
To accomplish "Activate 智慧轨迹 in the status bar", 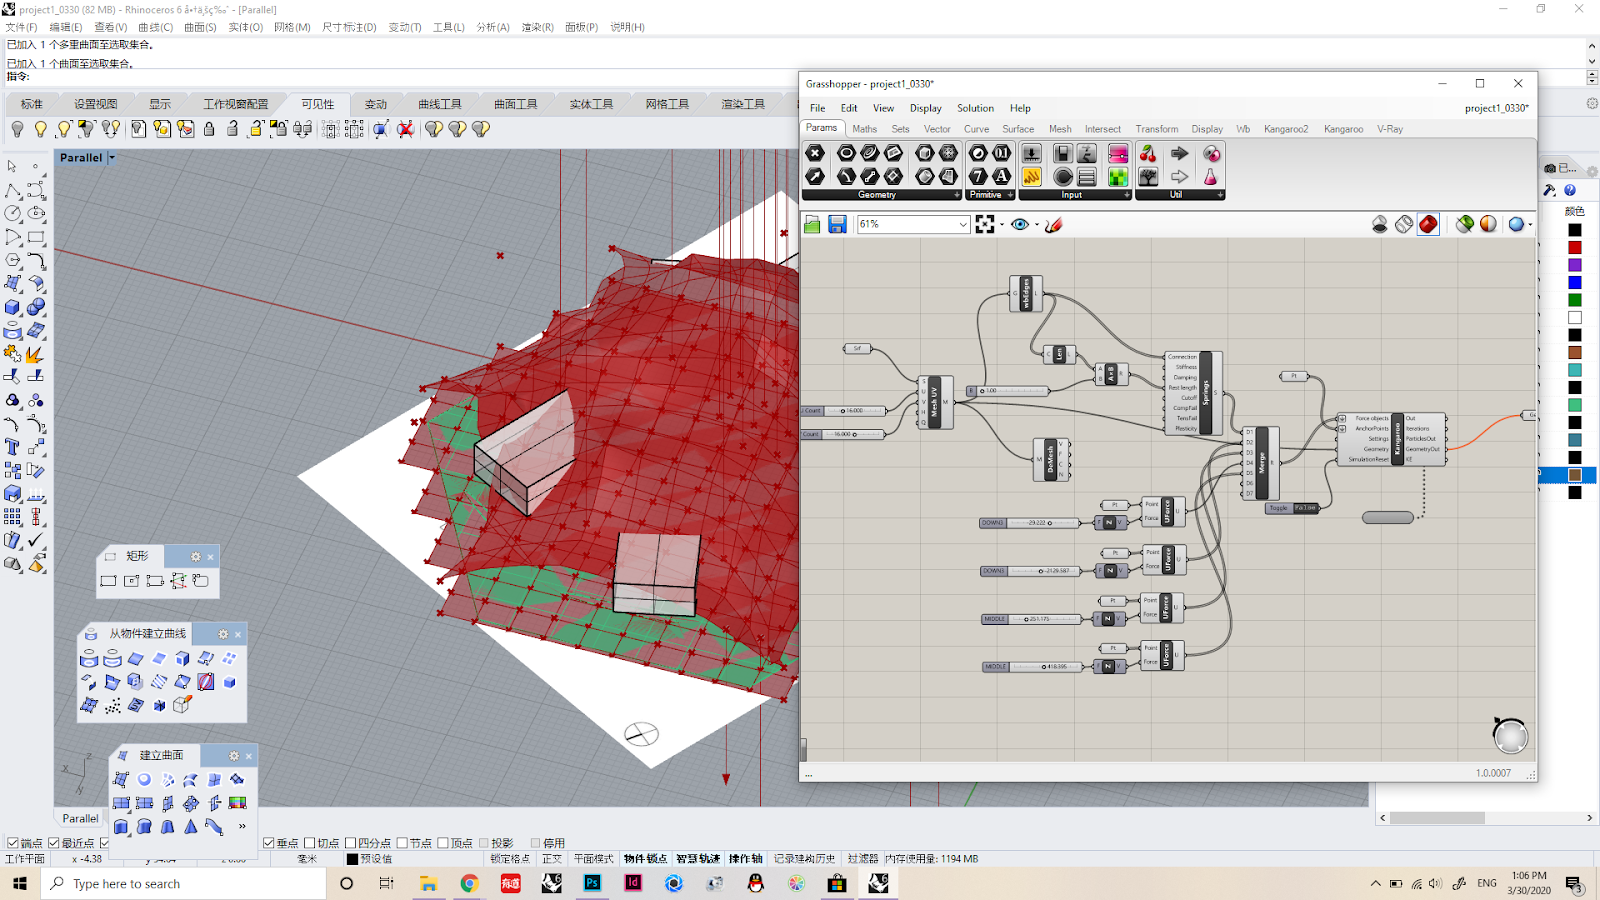I will (x=699, y=858).
